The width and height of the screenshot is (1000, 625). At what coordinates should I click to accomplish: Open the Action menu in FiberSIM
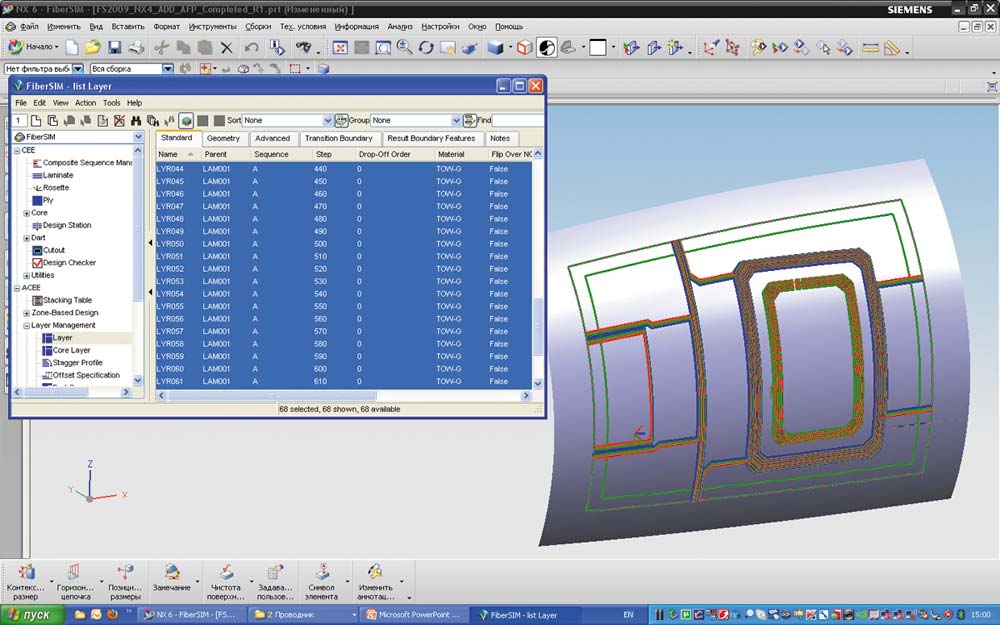tap(85, 103)
